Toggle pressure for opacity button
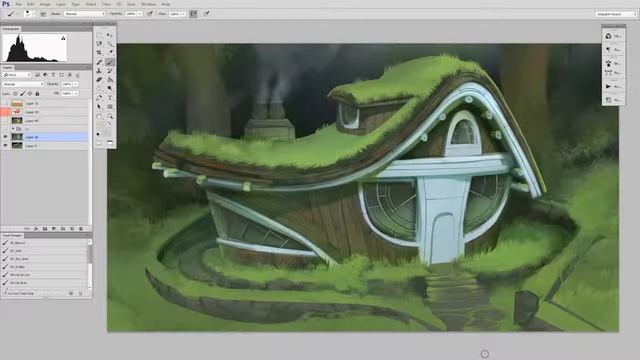 (x=150, y=14)
